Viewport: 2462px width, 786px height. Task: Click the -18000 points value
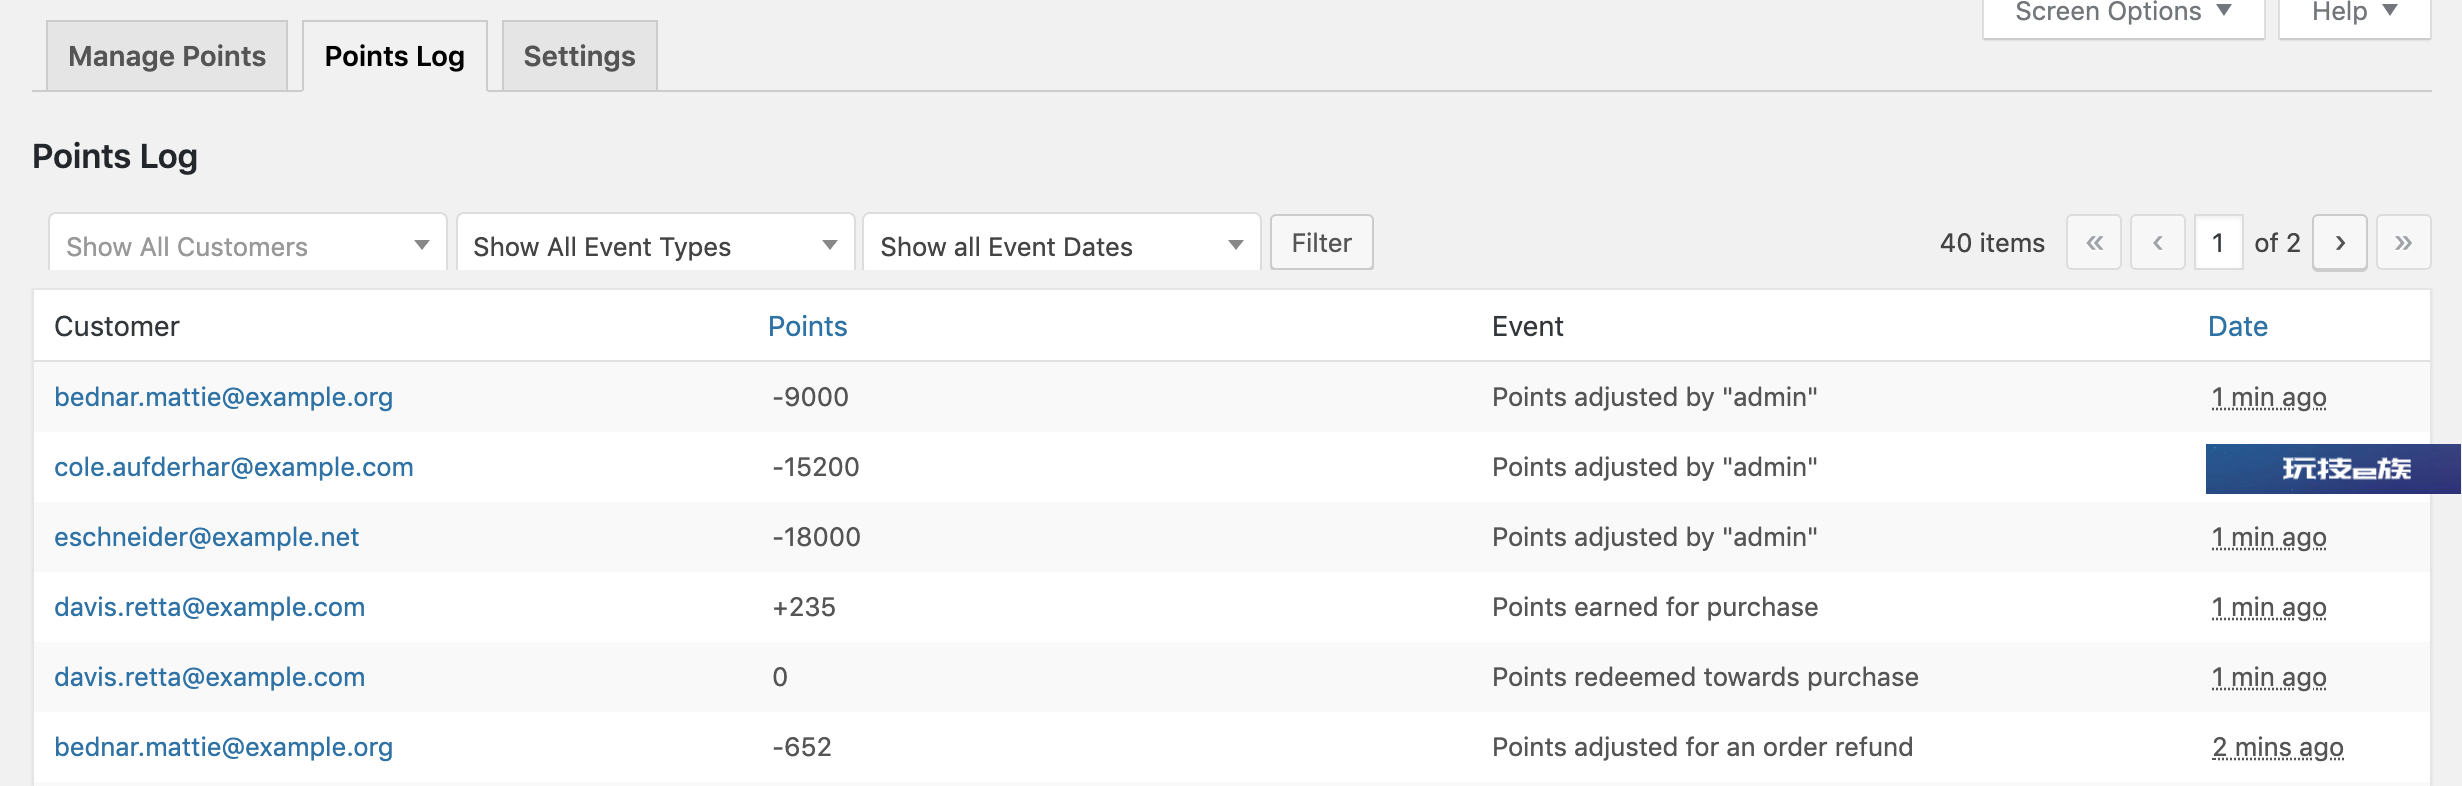tap(816, 537)
